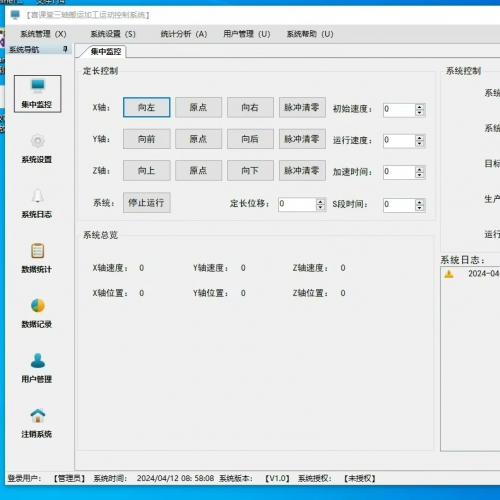500x500 pixels.
Task: Click Z轴 向上 button
Action: (146, 170)
